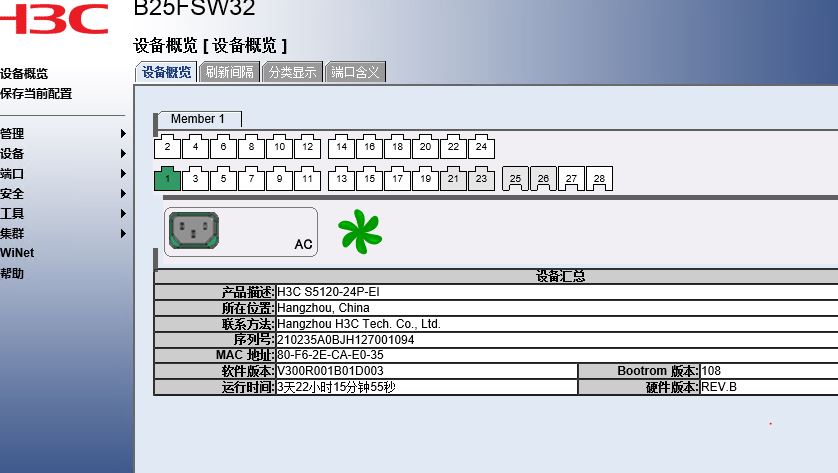This screenshot has width=838, height=473.
Task: Click port 3 icon
Action: pyautogui.click(x=195, y=179)
